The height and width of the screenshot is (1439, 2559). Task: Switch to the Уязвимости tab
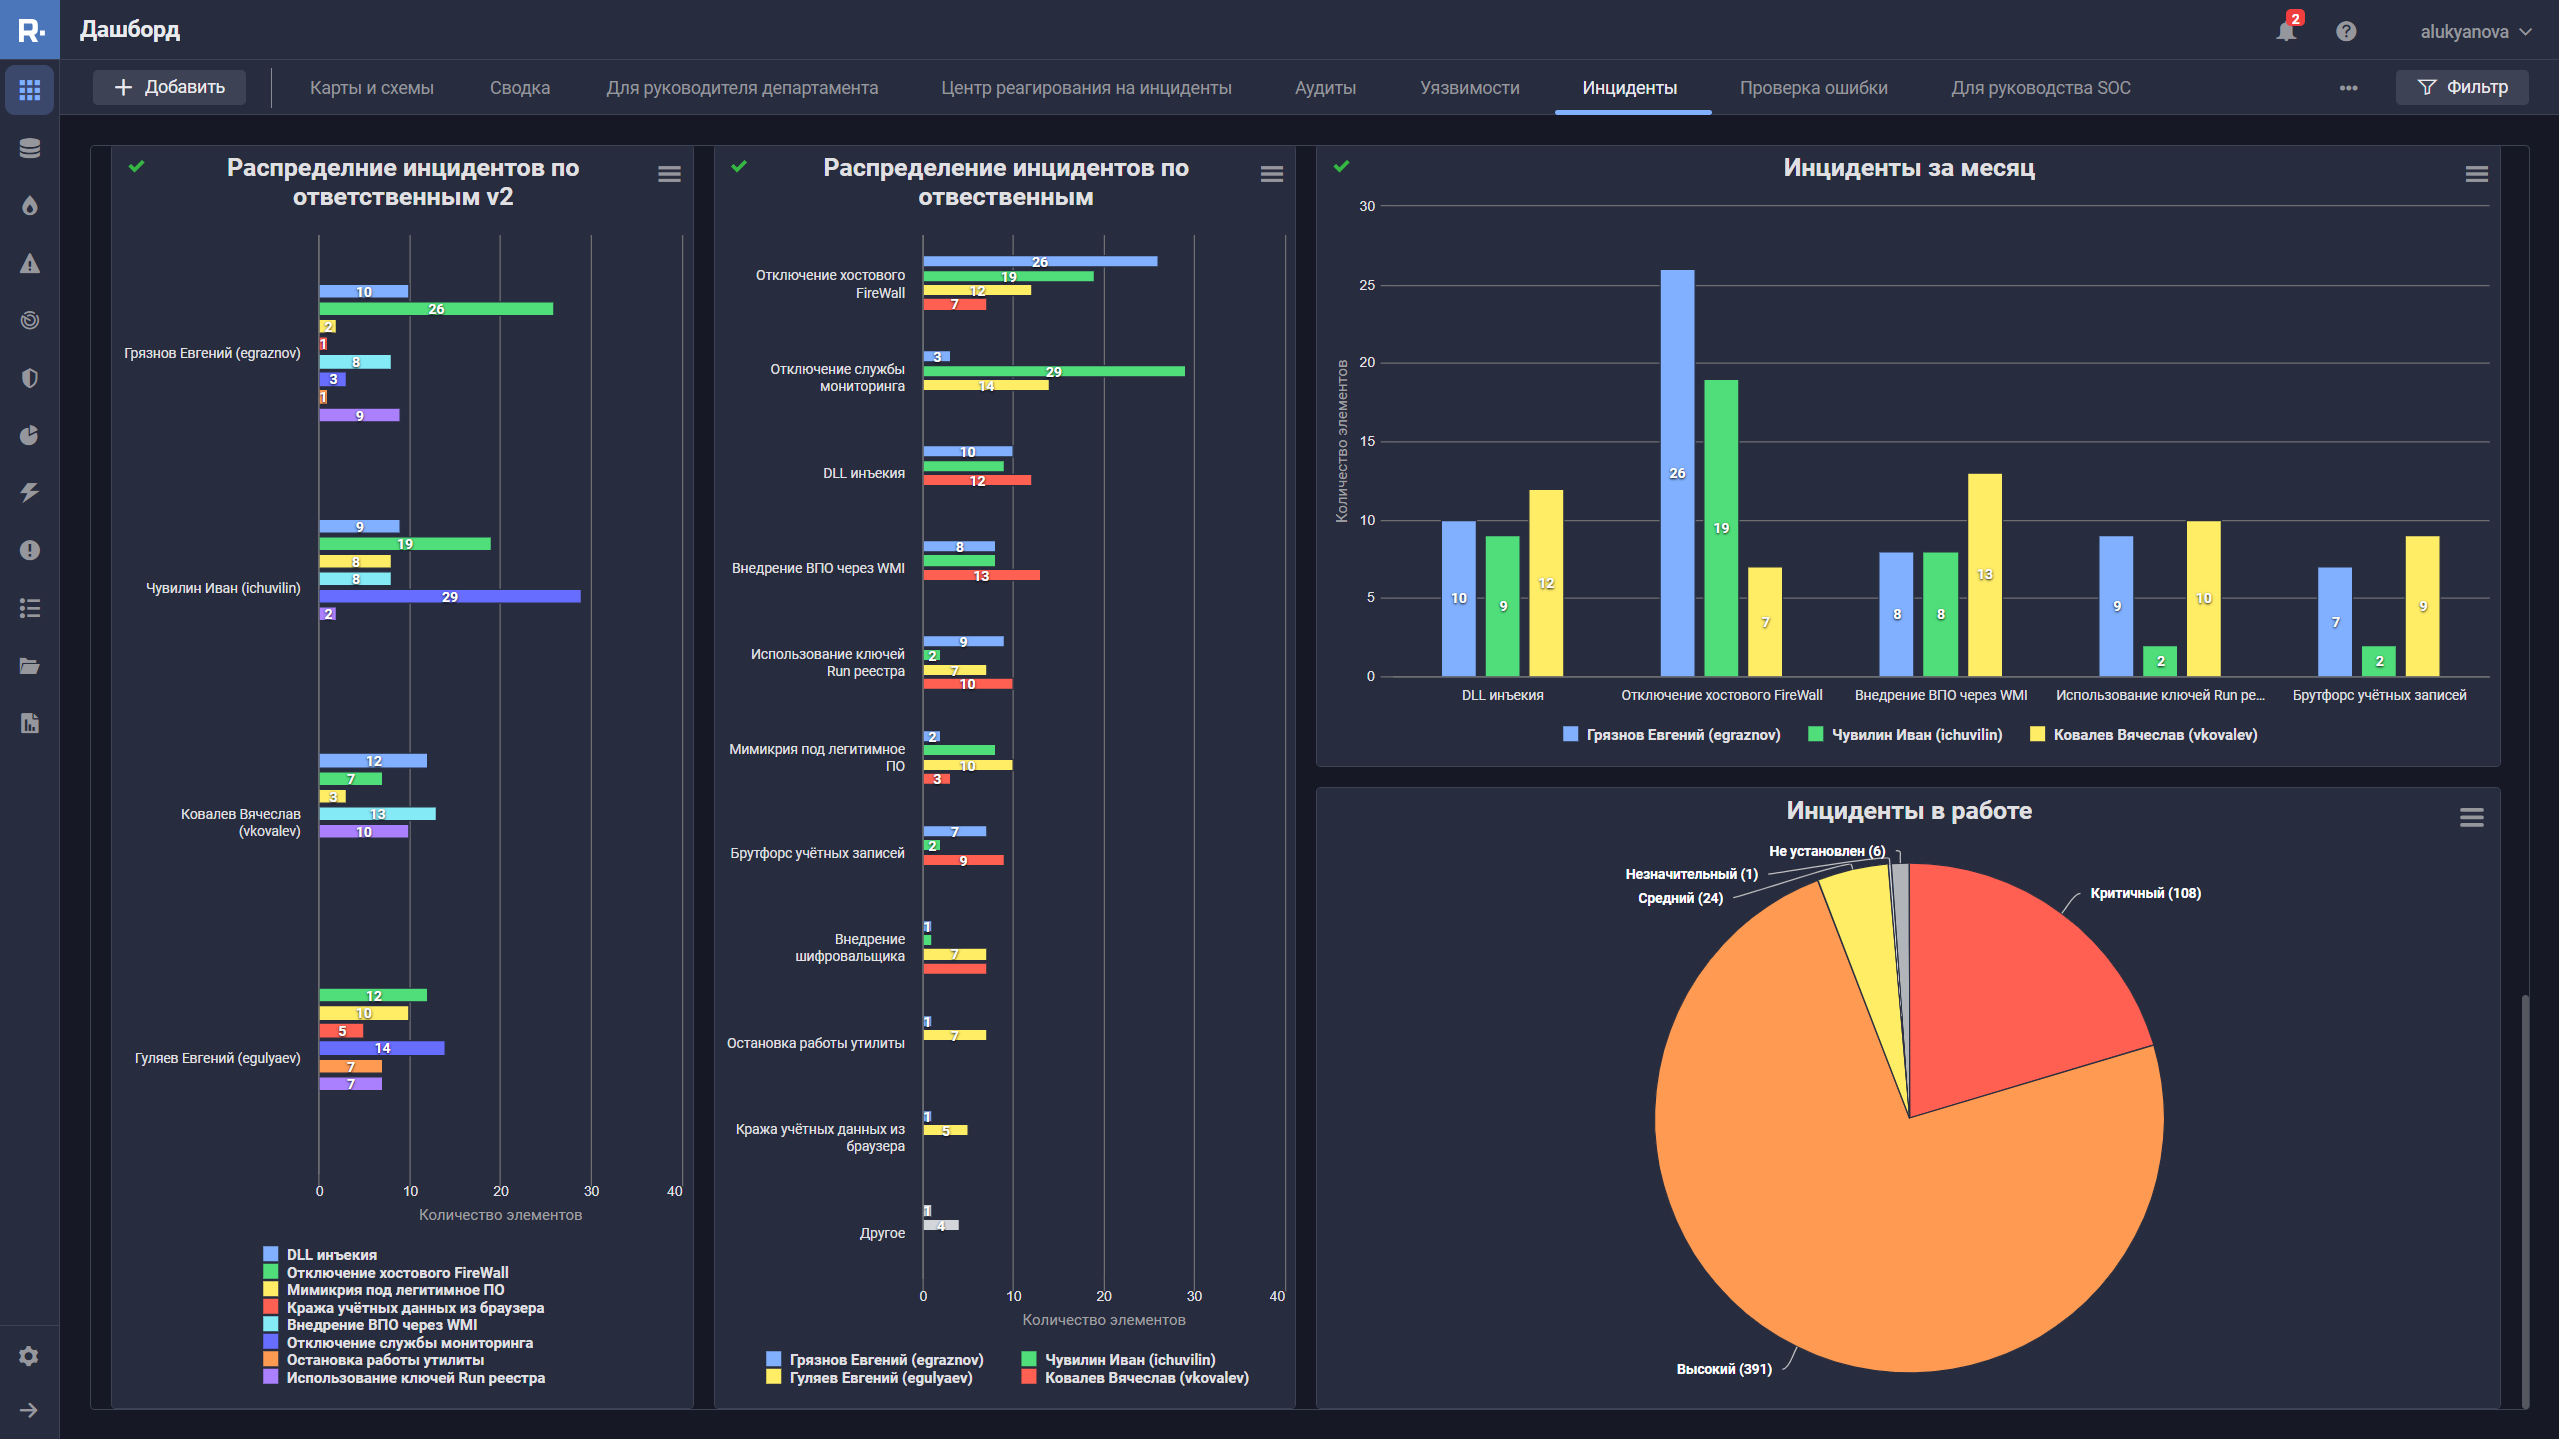[x=1469, y=88]
